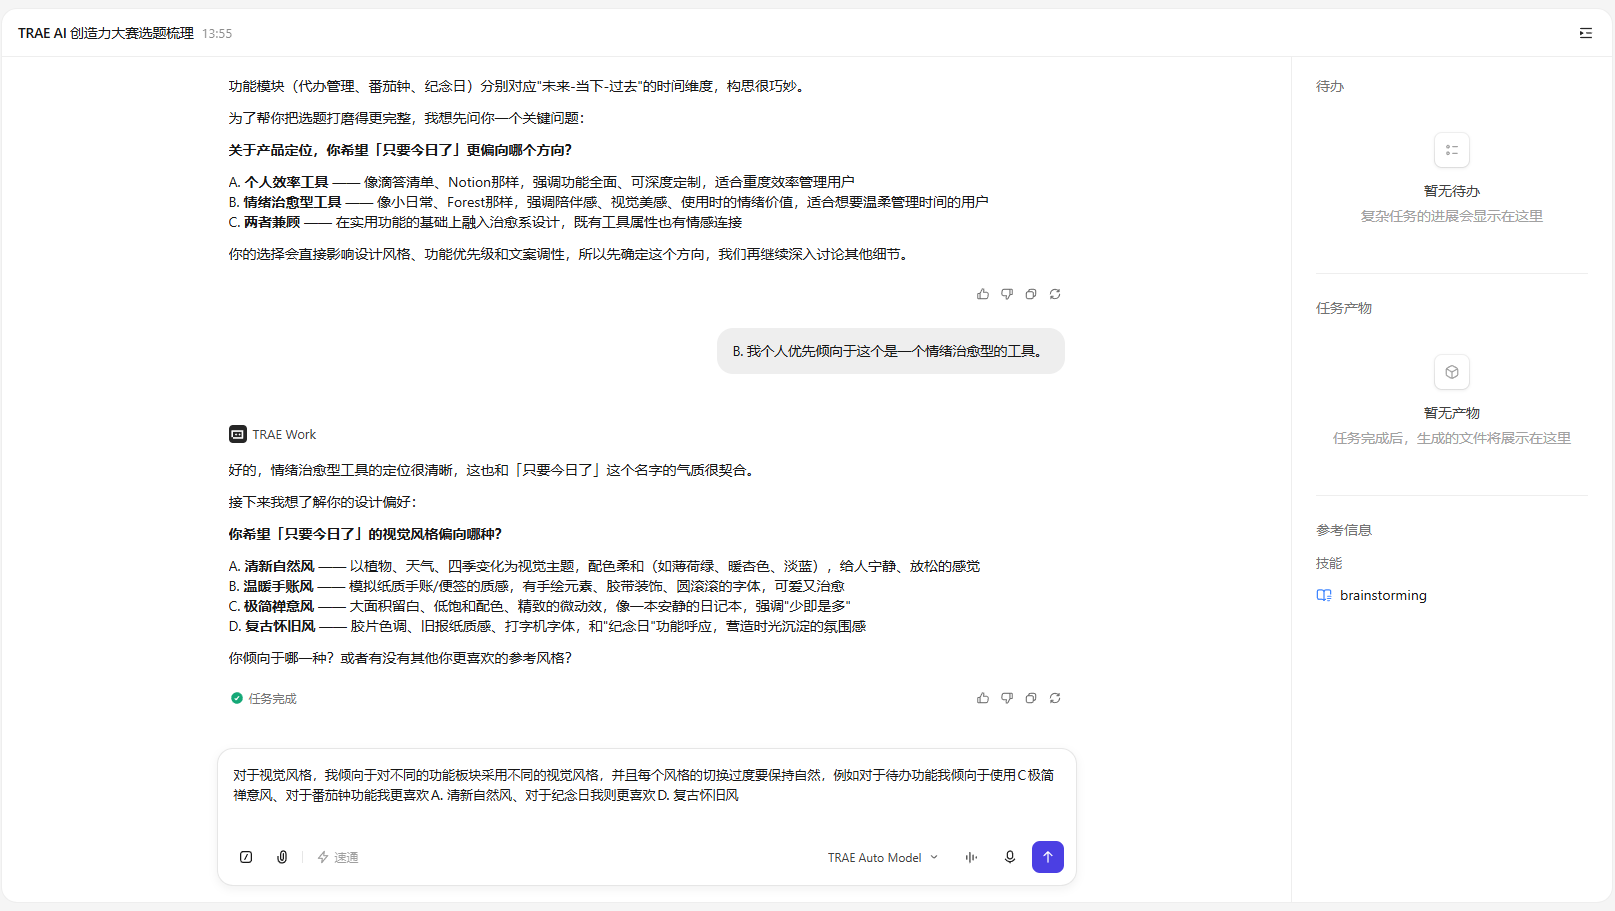Toggle the right sidebar panel icon in header
1615x911 pixels.
click(x=1586, y=33)
